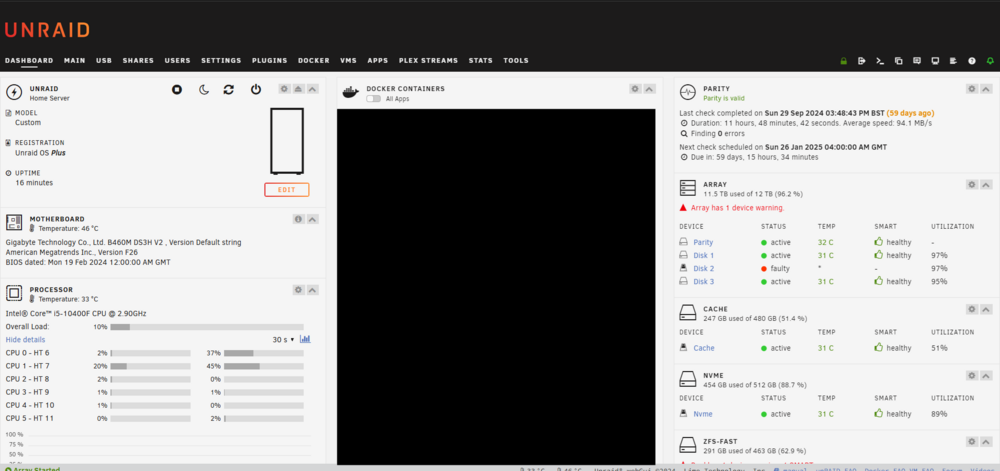The image size is (1000, 471).
Task: Open notifications using the green bell icon
Action: pyautogui.click(x=990, y=61)
